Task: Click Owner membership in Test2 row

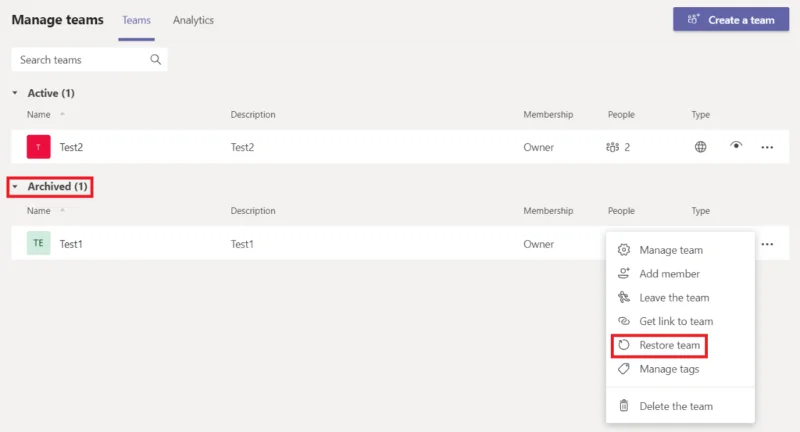Action: [x=538, y=147]
